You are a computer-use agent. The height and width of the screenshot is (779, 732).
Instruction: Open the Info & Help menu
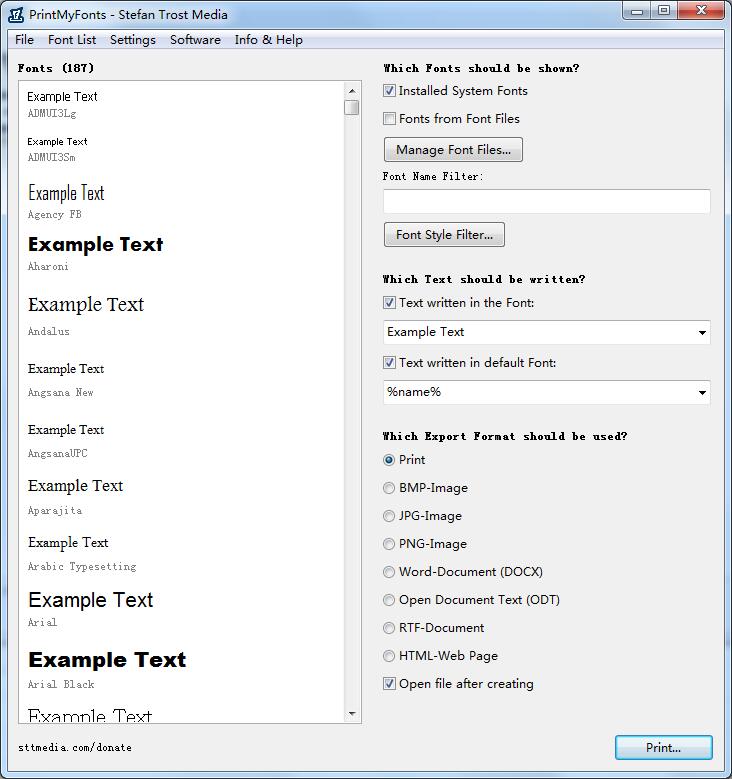point(268,40)
